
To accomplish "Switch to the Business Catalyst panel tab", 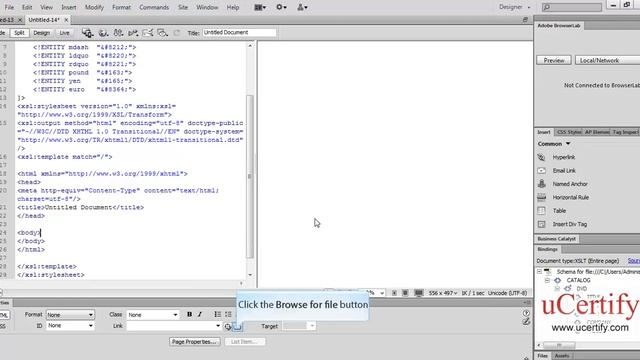I will [556, 239].
